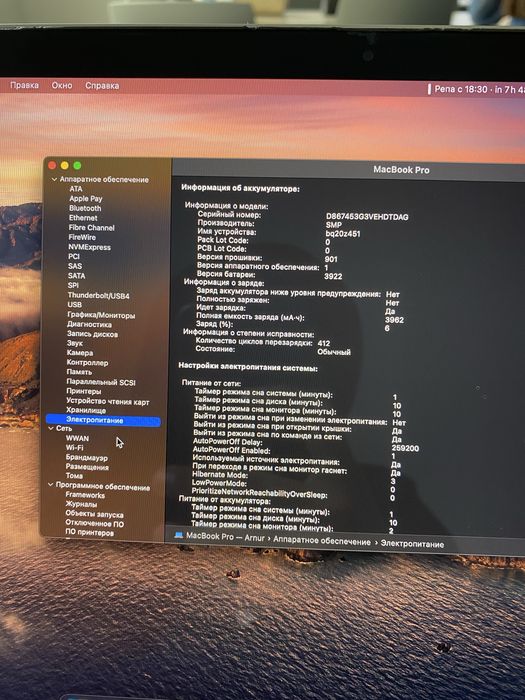This screenshot has height=700, width=525.
Task: Select Apple Pay in the sidebar
Action: pyautogui.click(x=86, y=199)
